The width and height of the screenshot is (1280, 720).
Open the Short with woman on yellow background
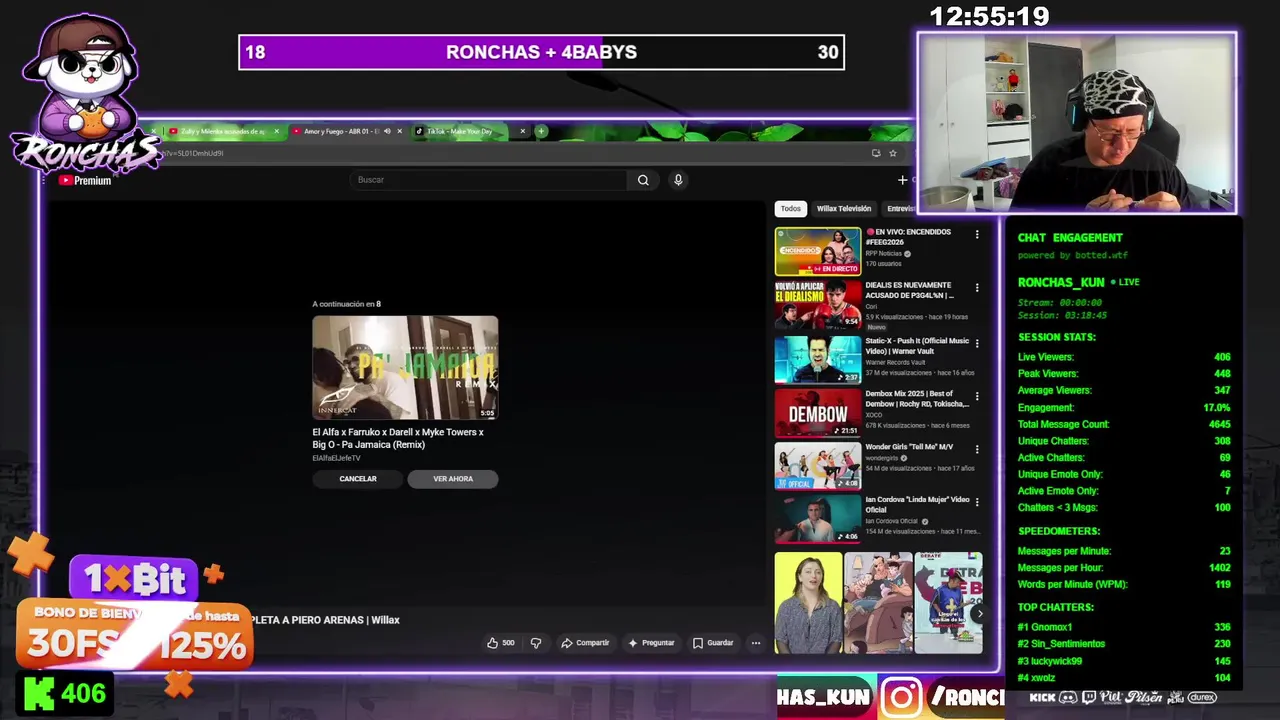click(808, 603)
